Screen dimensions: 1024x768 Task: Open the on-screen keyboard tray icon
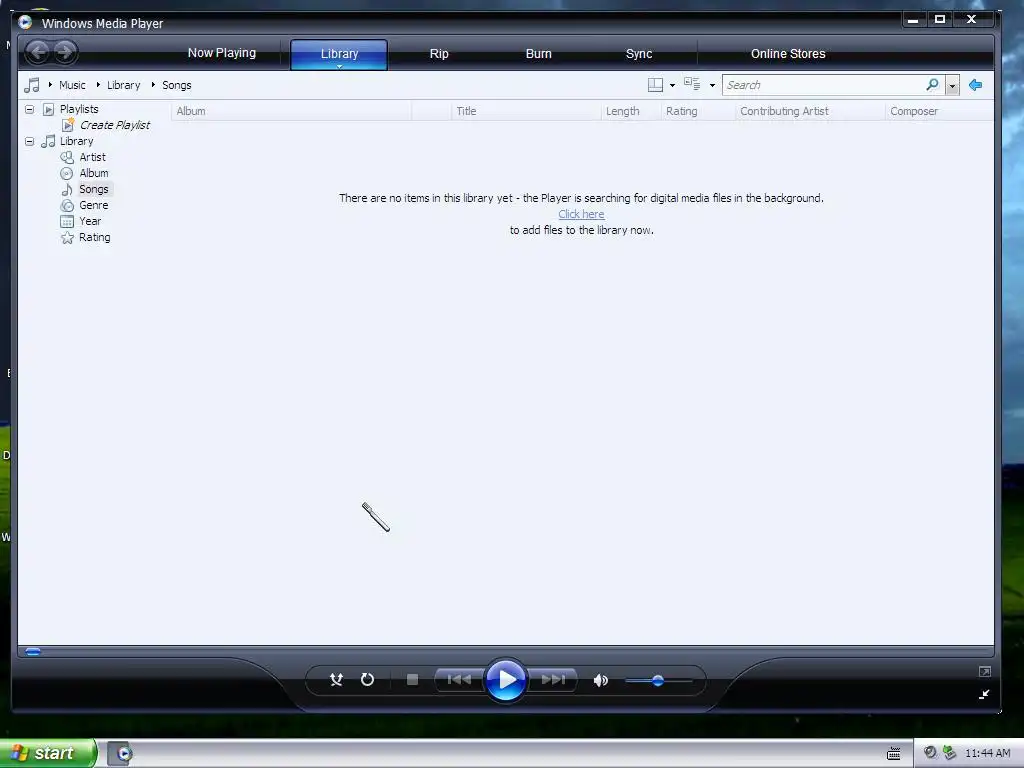893,754
